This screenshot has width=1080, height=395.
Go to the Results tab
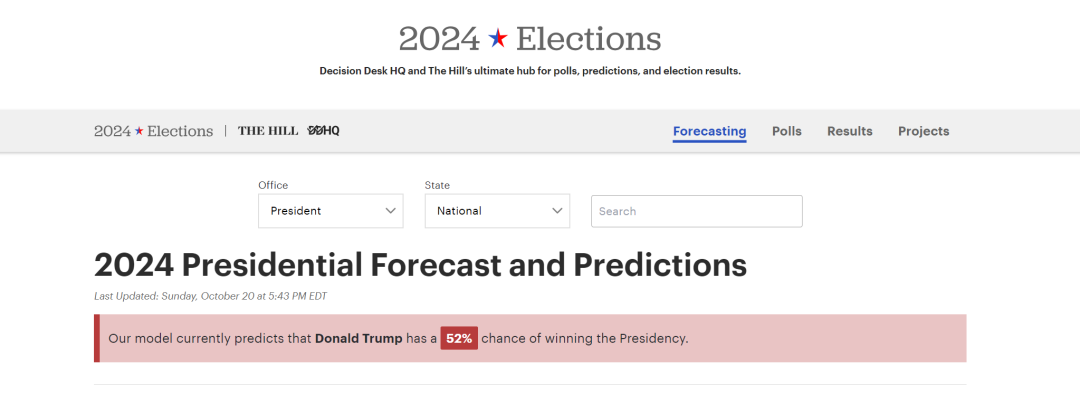[850, 131]
